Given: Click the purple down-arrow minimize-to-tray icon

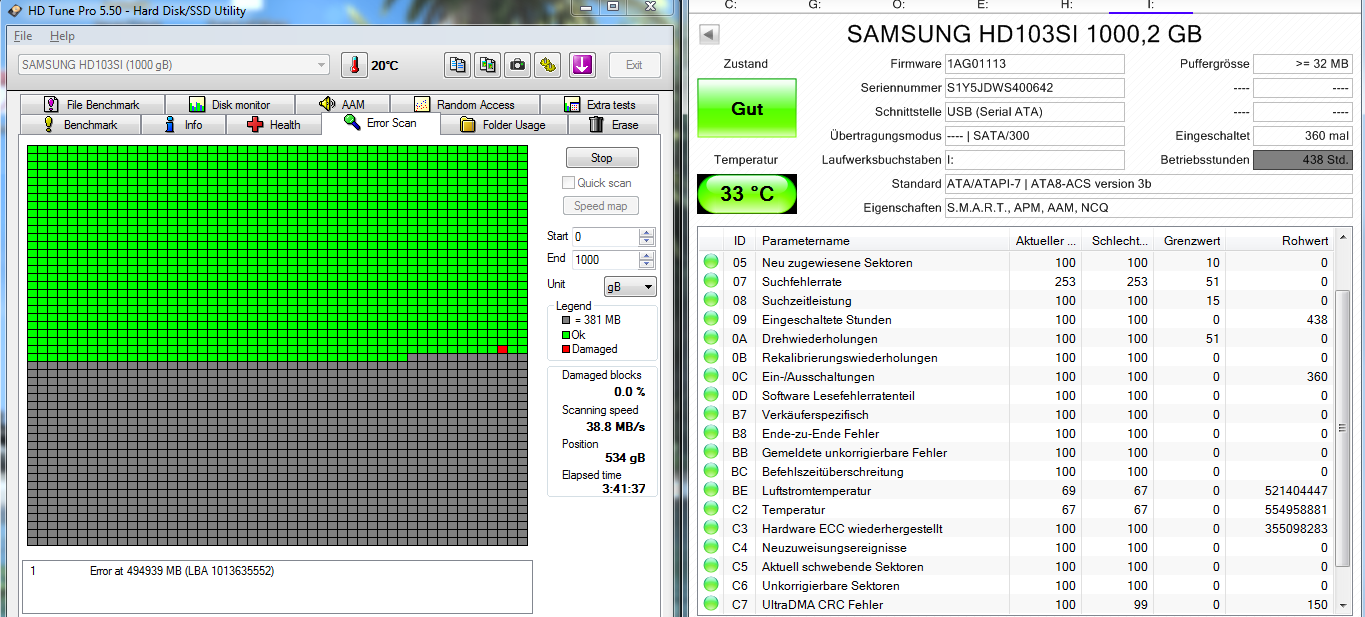Looking at the screenshot, I should (582, 65).
